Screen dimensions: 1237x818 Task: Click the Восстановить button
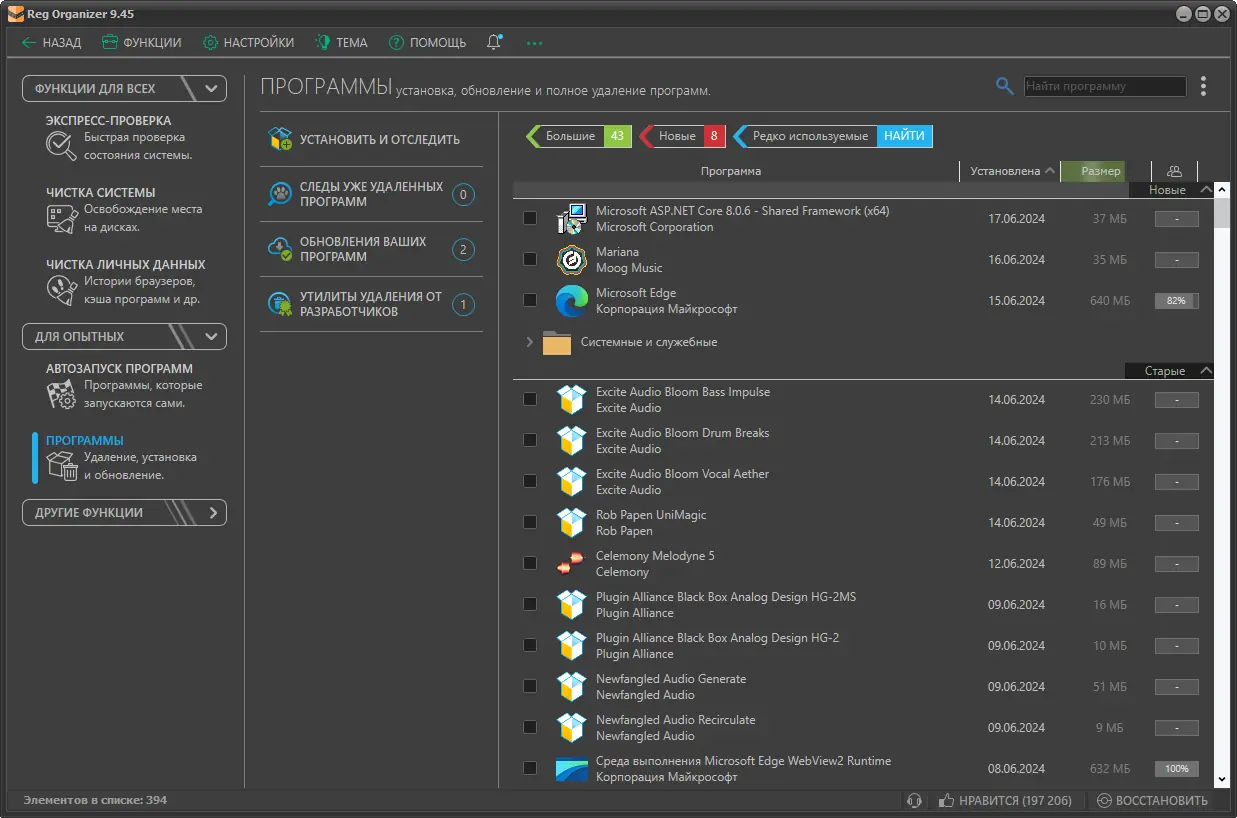click(x=1152, y=800)
